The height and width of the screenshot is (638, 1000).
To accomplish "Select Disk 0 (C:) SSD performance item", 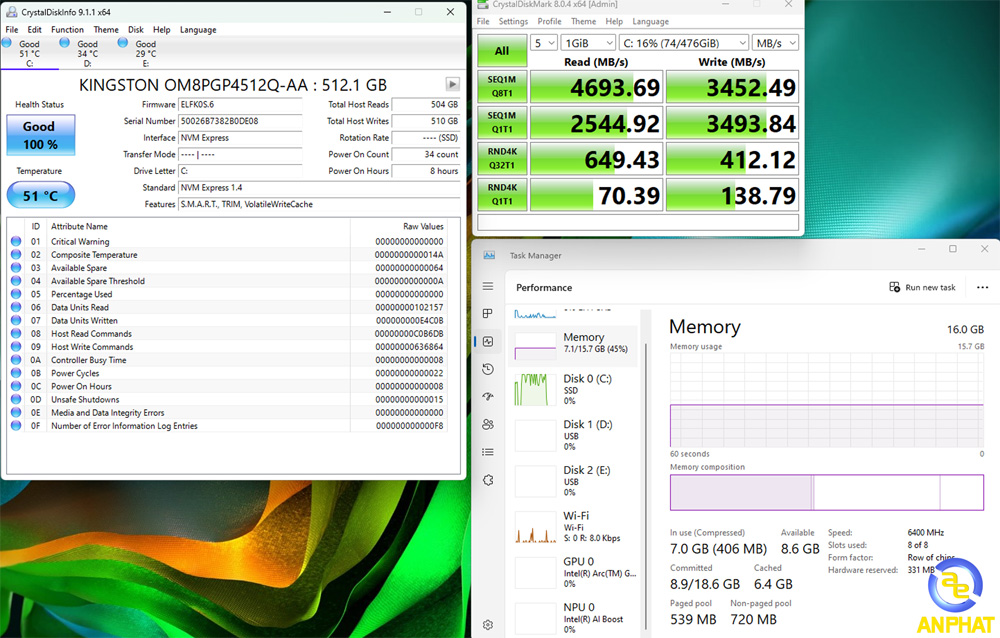I will [x=573, y=389].
